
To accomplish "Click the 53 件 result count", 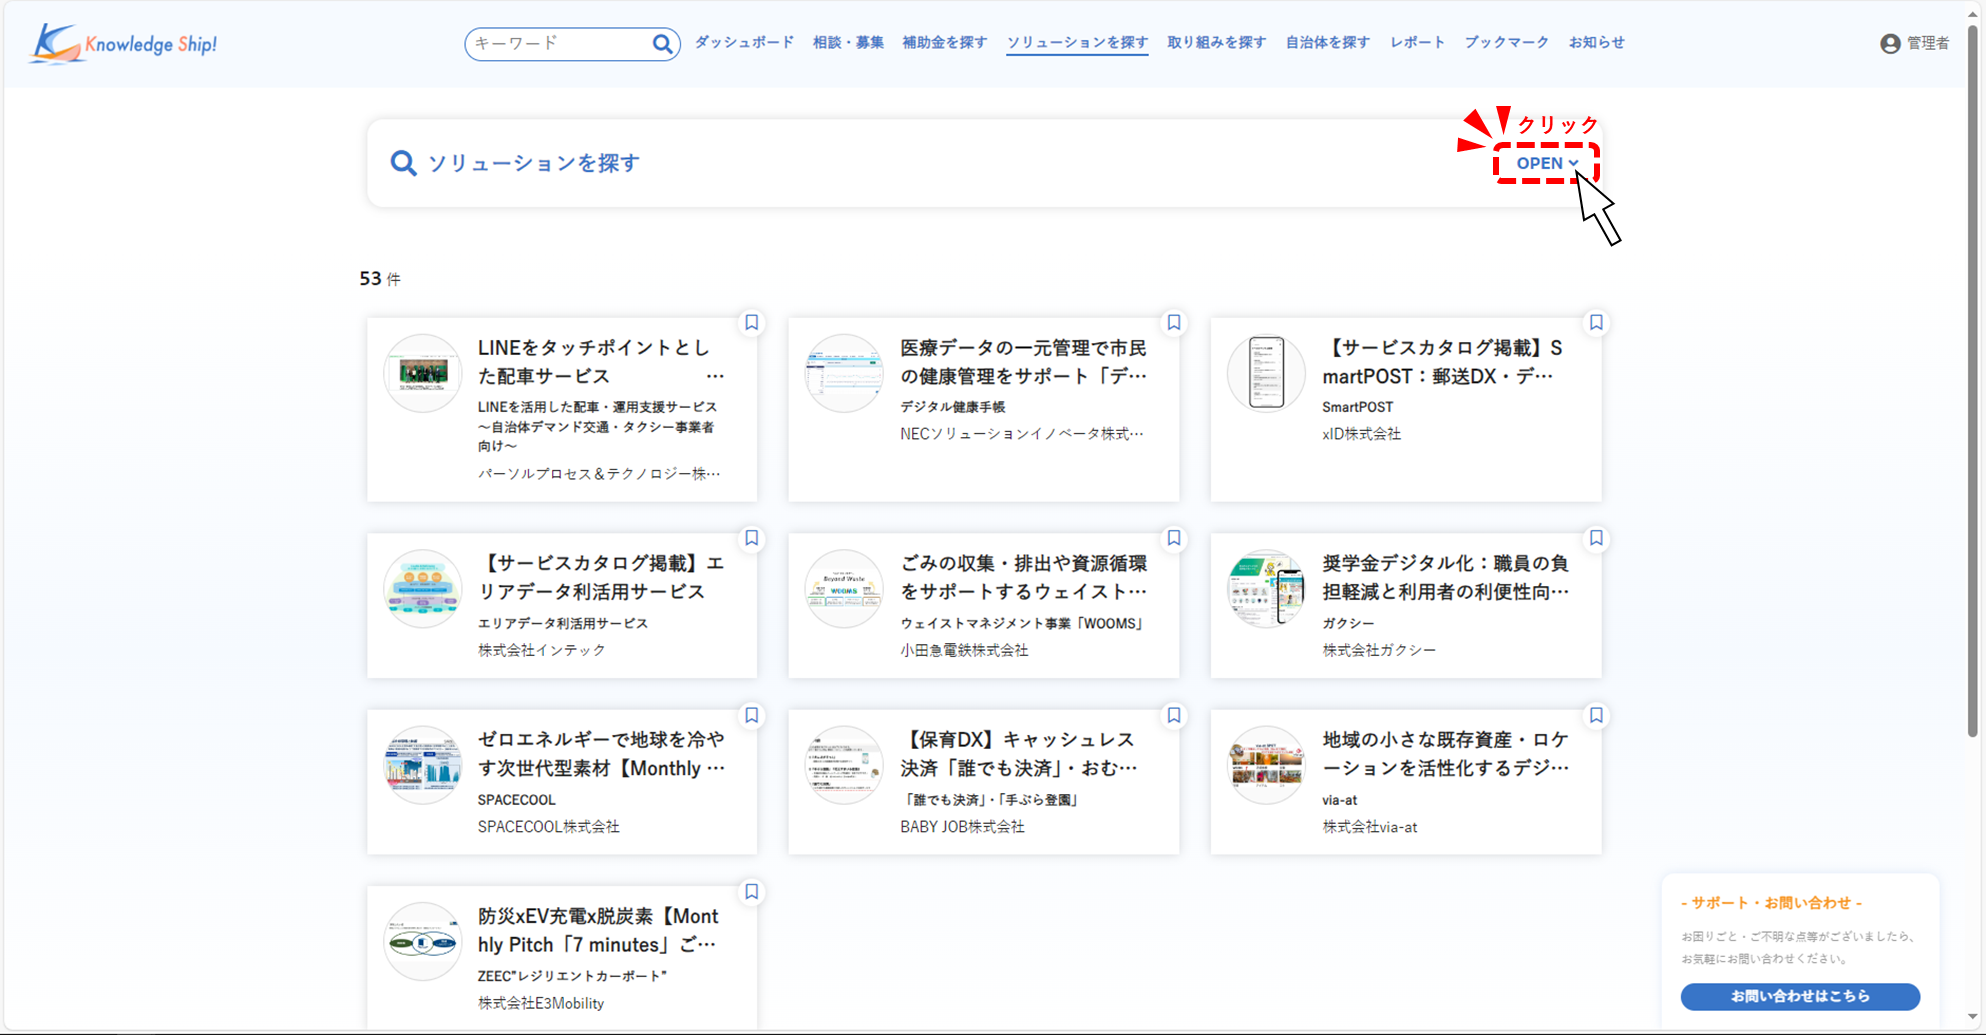I will (380, 279).
